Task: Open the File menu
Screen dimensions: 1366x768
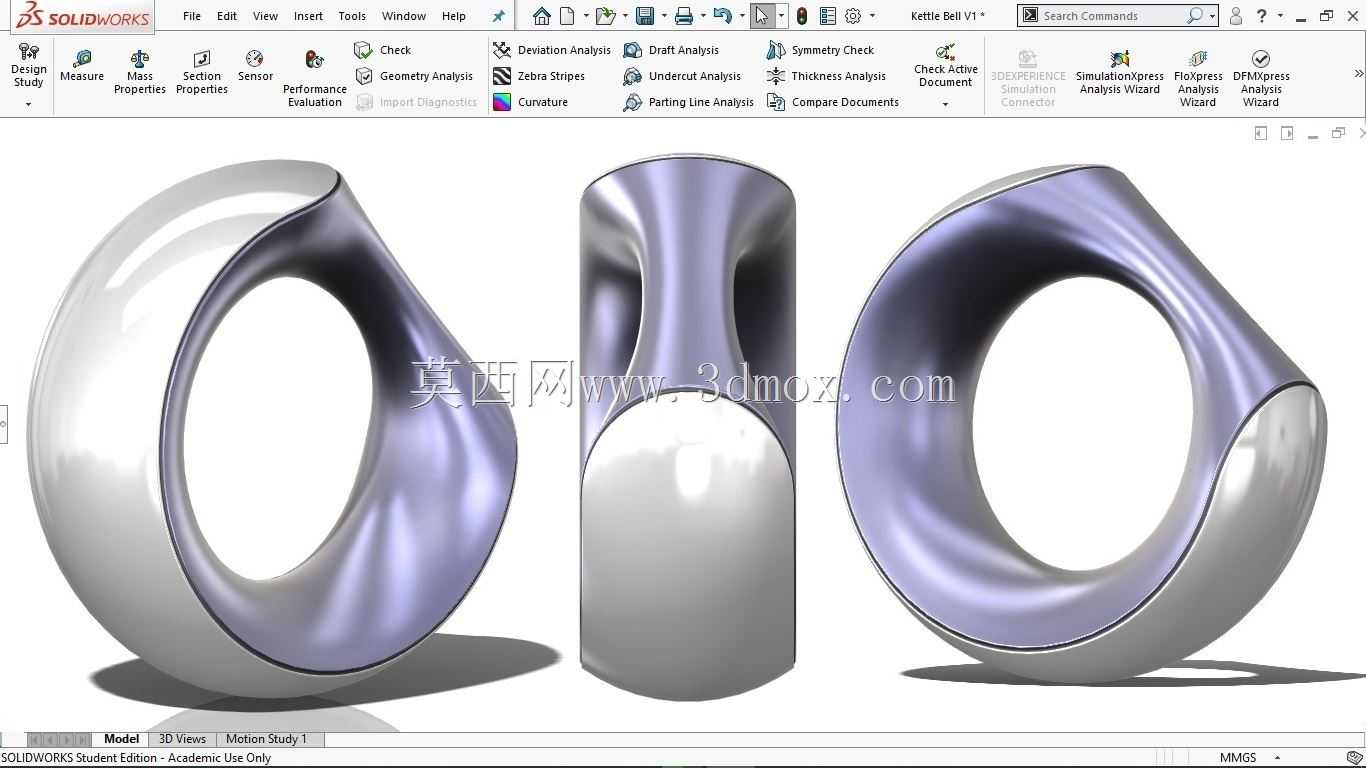Action: 192,16
